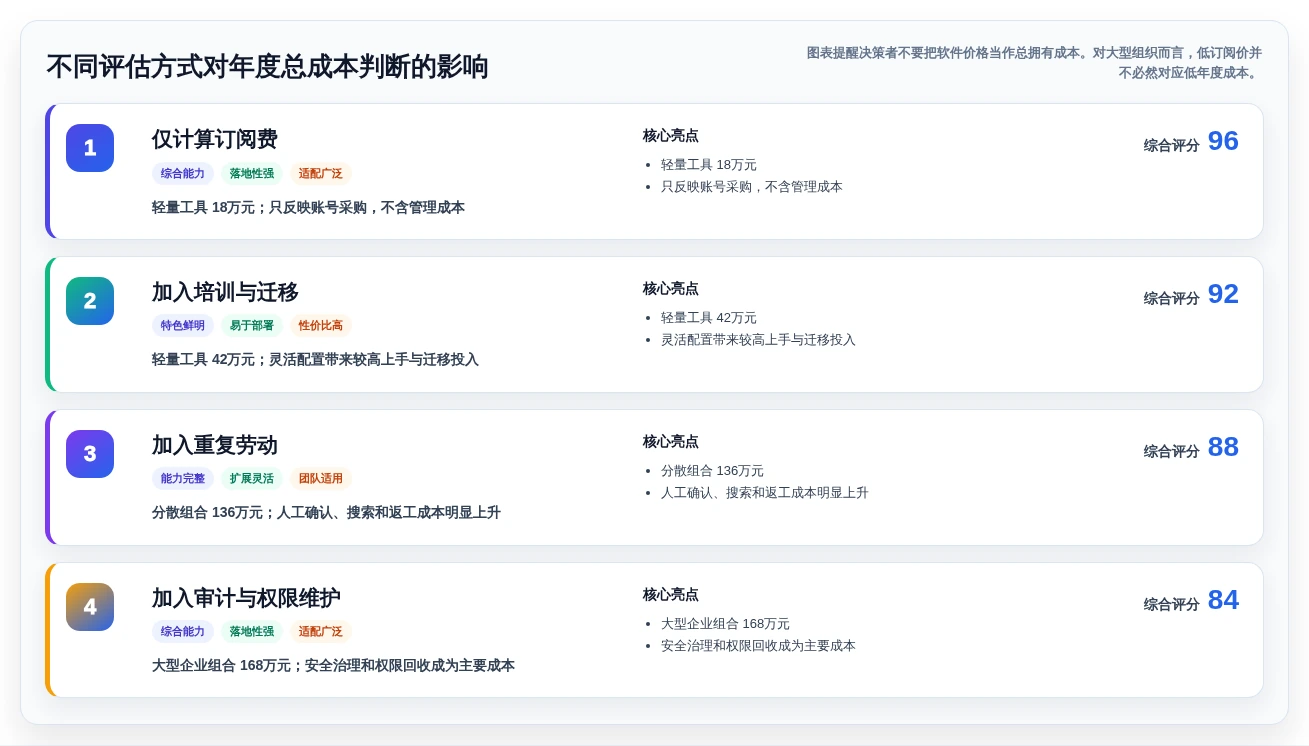Select 适配广泛 tag under 加入审计与权限维护

tap(321, 632)
